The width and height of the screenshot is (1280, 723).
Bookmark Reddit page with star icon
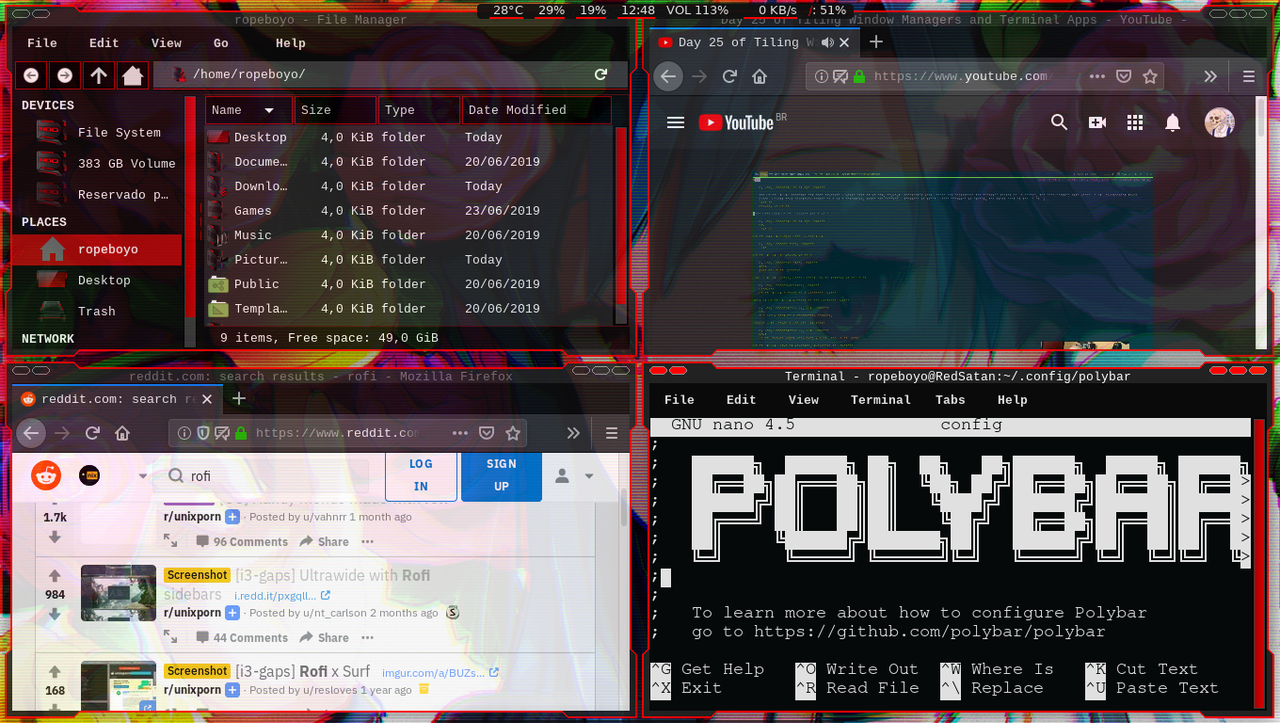coord(513,433)
